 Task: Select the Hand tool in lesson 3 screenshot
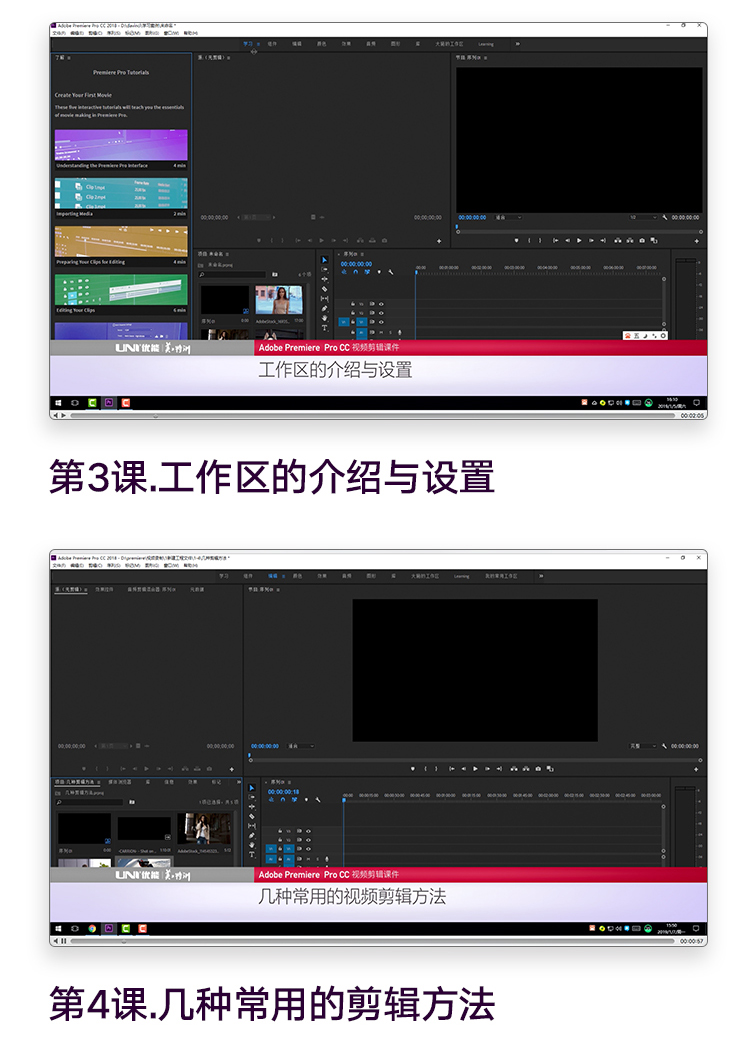pos(325,318)
